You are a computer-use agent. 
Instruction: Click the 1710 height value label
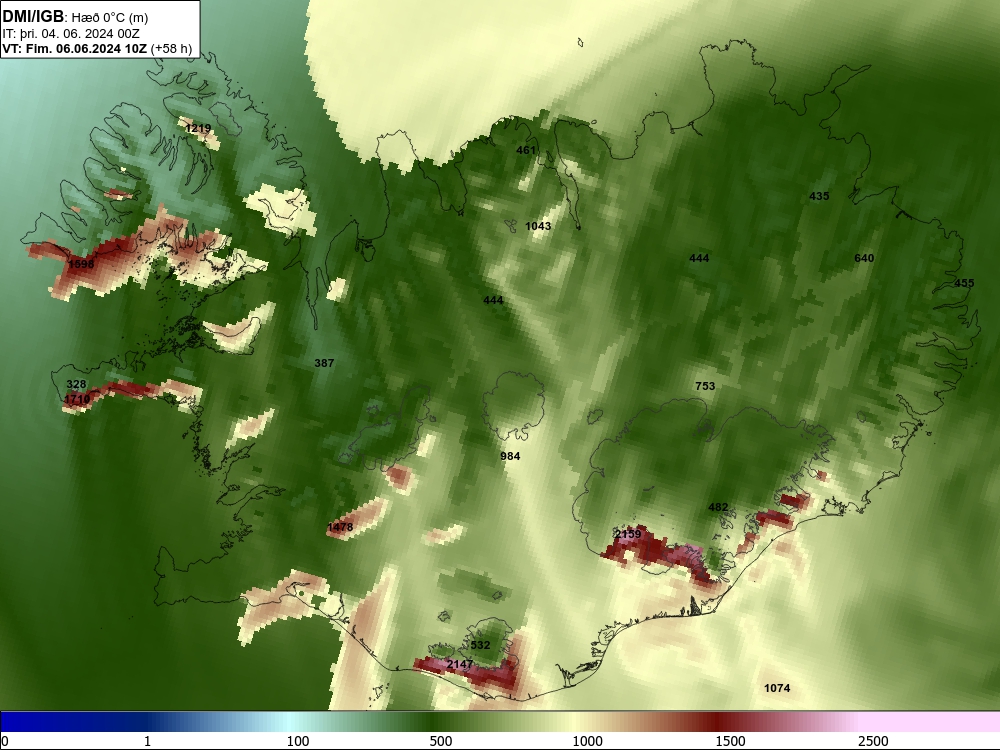pyautogui.click(x=77, y=399)
